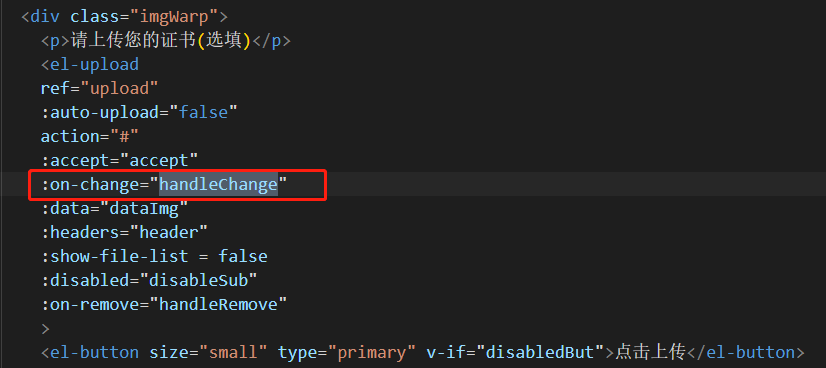Click the ref="upload" attribute line
Viewport: 826px width, 368px height.
point(100,88)
